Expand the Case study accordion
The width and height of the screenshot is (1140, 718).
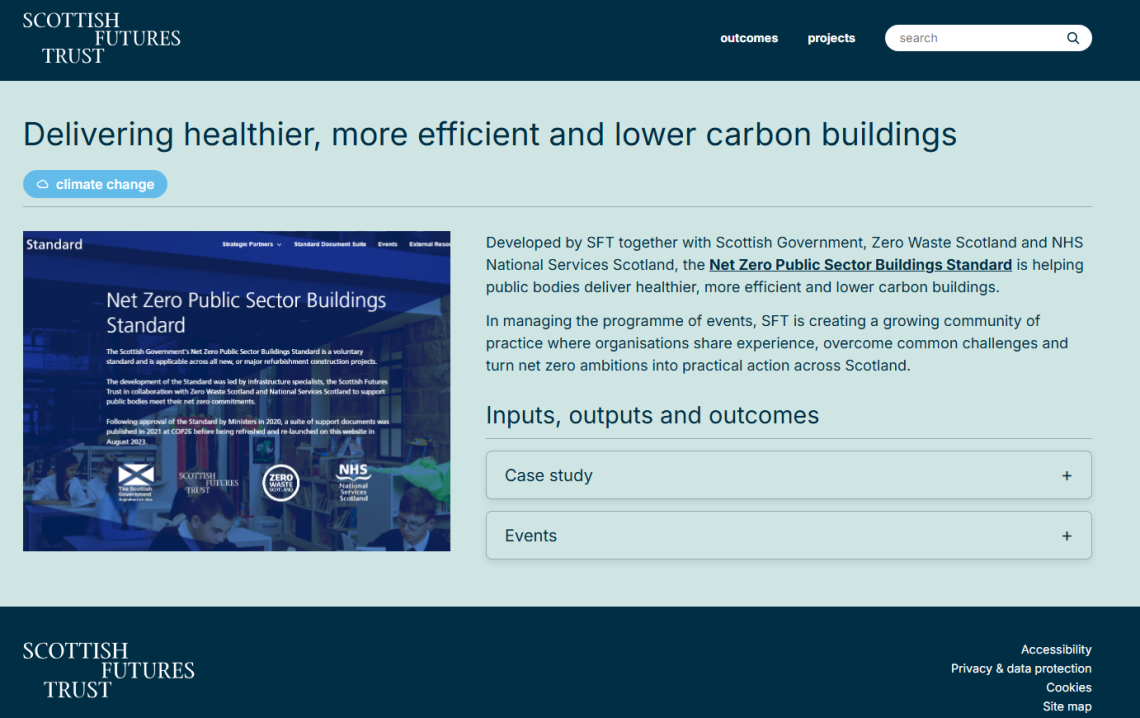point(789,475)
